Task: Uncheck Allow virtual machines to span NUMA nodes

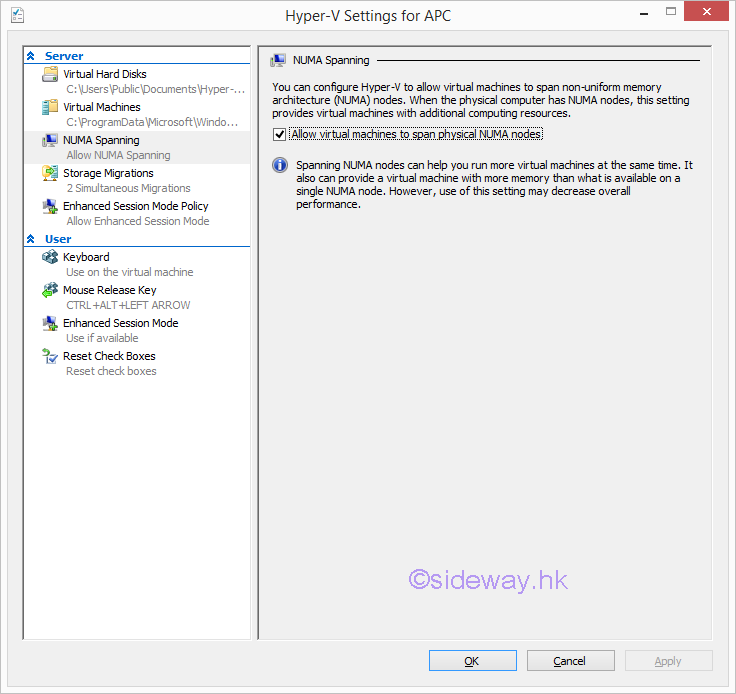Action: point(280,134)
